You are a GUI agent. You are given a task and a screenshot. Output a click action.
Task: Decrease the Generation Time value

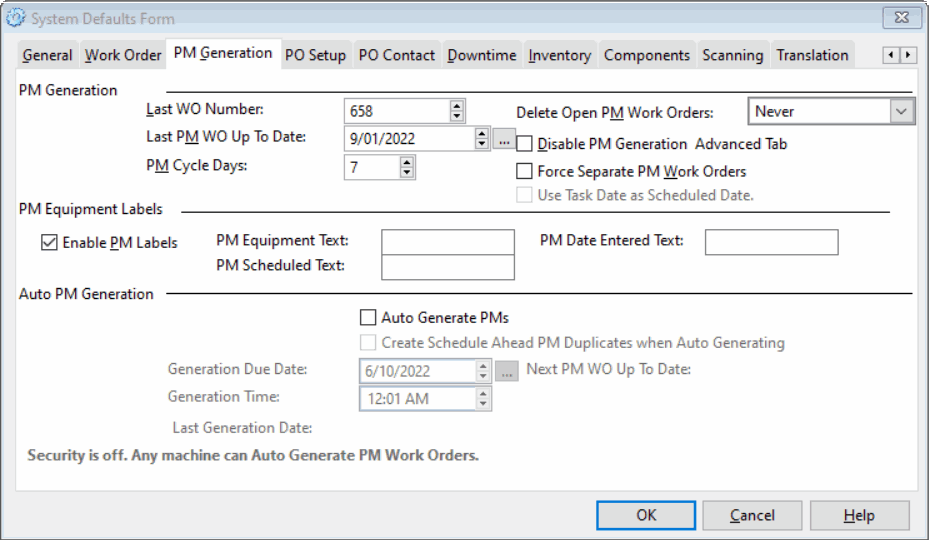[x=483, y=404]
